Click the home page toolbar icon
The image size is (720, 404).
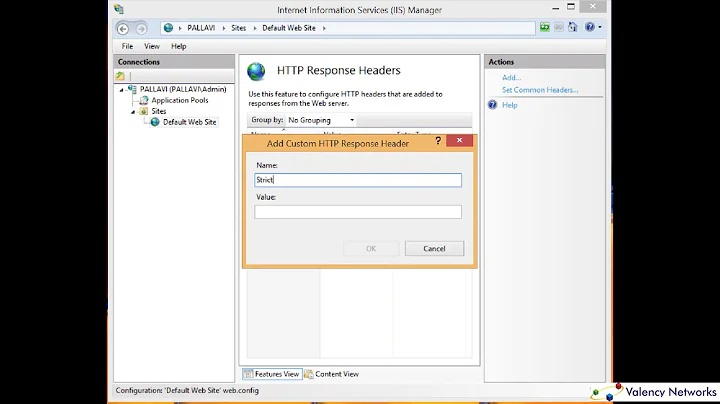coord(573,27)
